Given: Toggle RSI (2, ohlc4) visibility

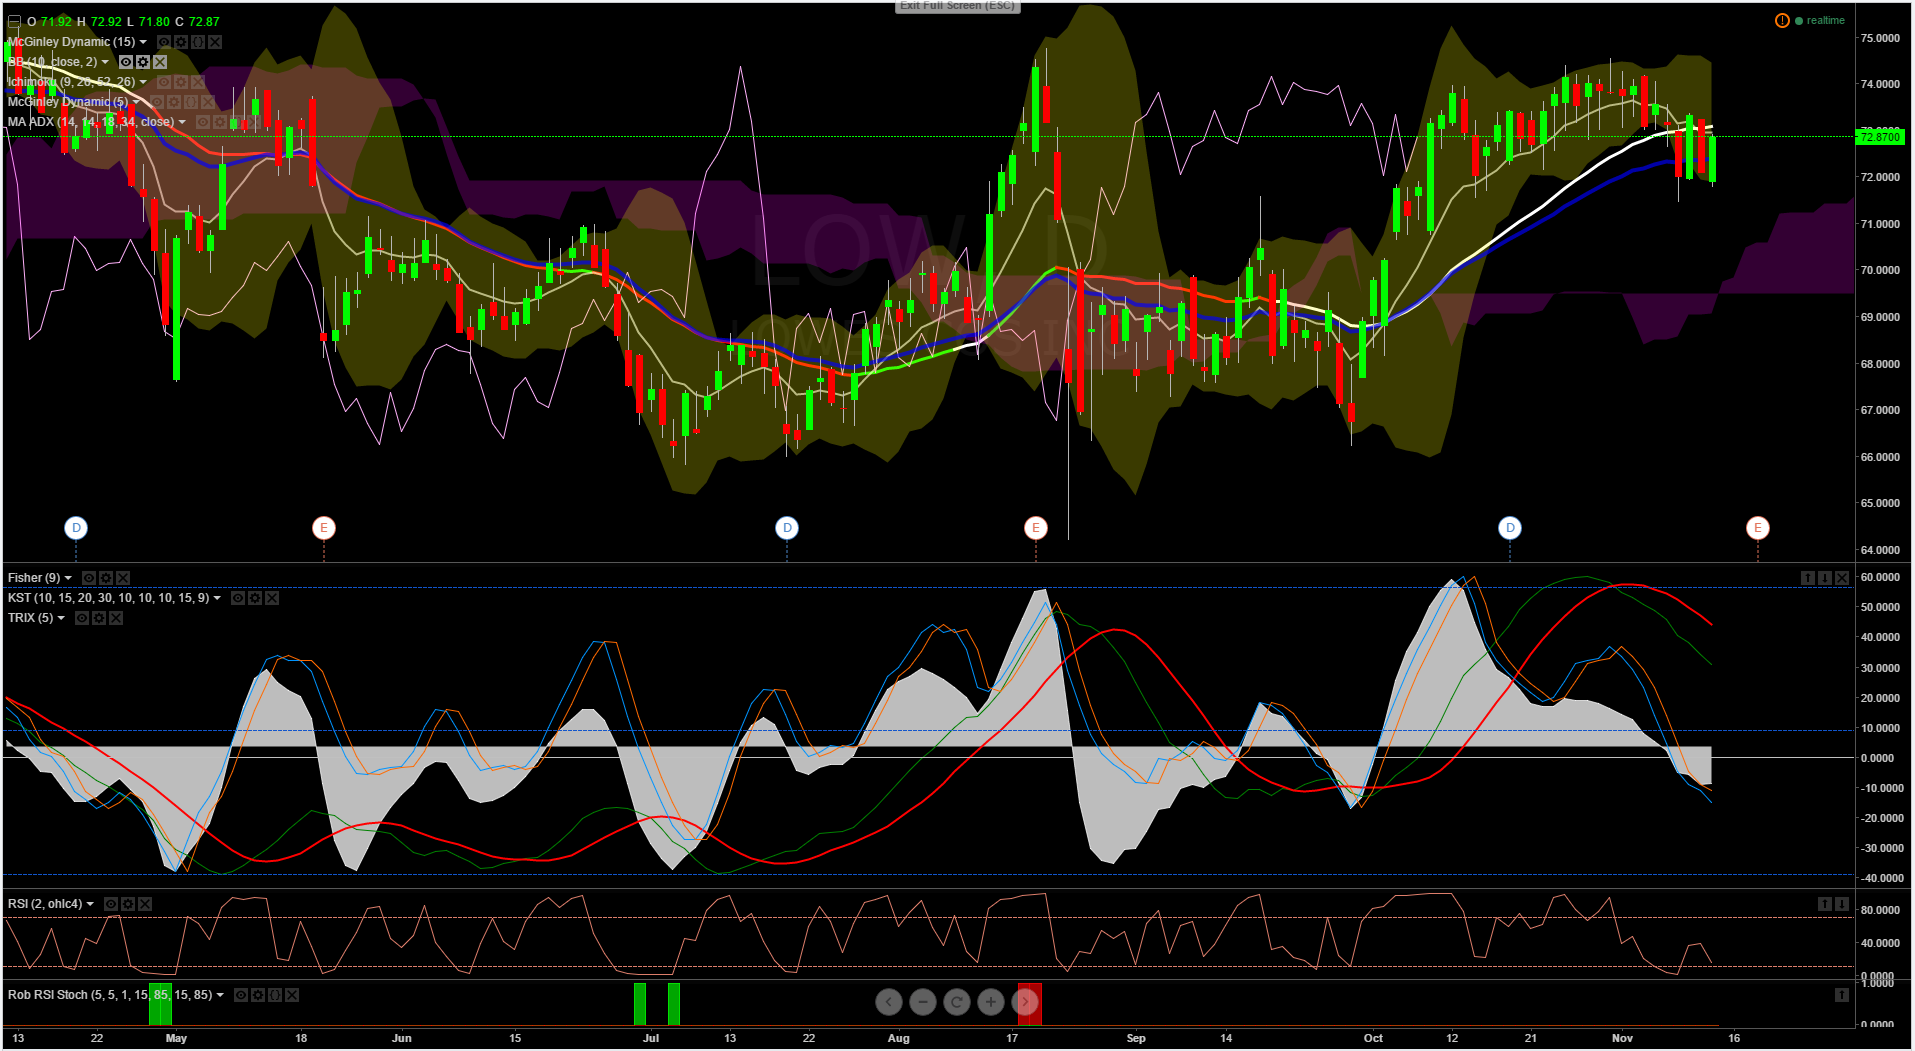Looking at the screenshot, I should (x=111, y=904).
